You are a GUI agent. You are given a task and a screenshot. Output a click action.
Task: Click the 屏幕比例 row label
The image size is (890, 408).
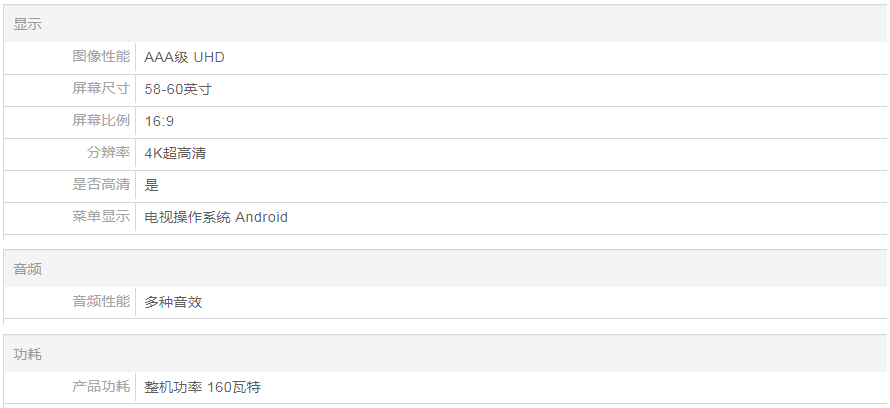point(101,121)
